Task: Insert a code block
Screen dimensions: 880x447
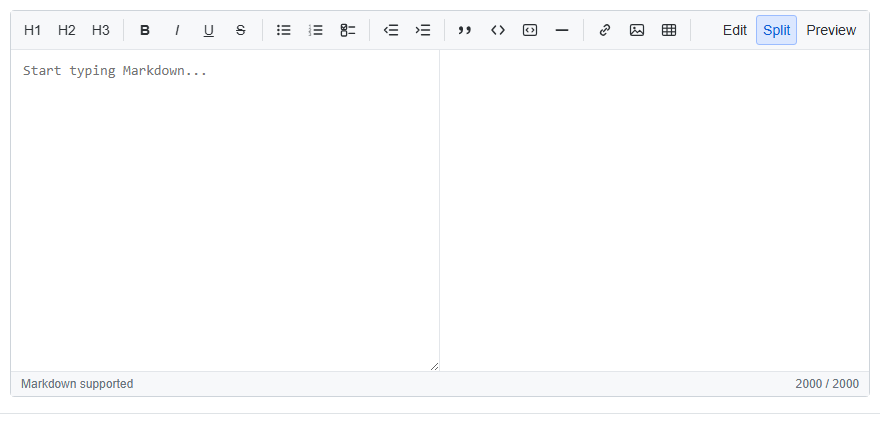Action: click(530, 30)
